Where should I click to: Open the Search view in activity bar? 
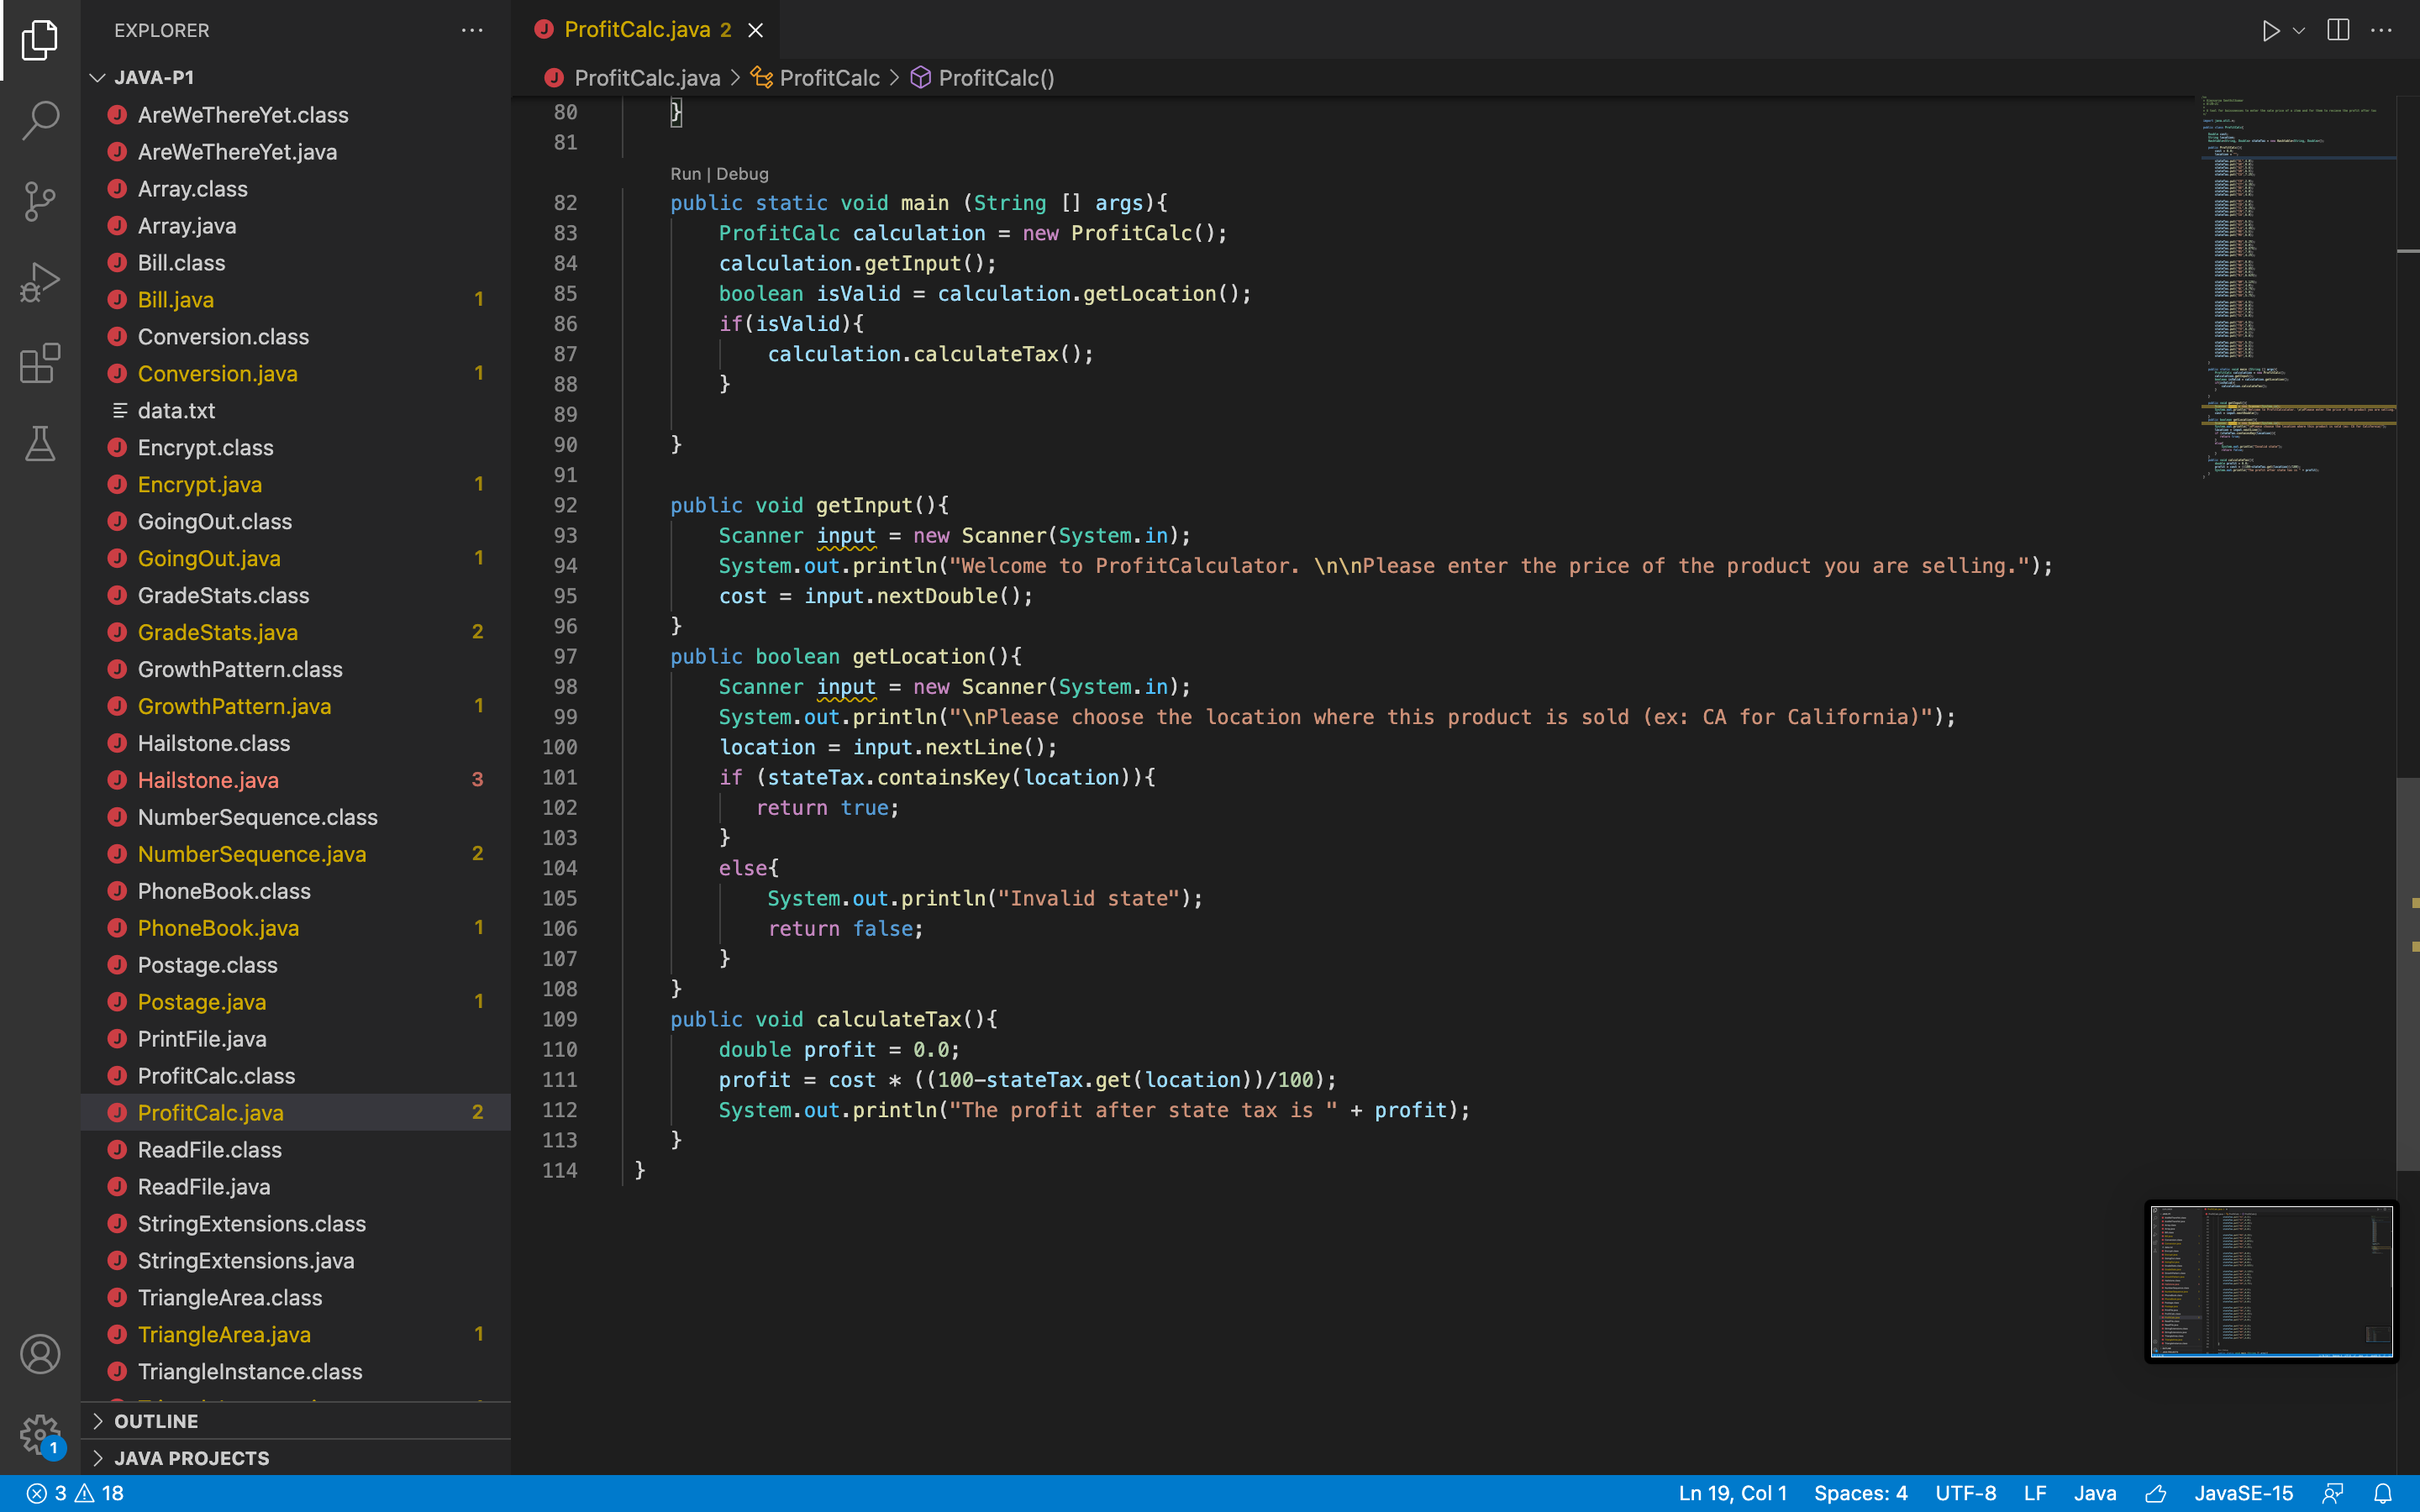40,120
